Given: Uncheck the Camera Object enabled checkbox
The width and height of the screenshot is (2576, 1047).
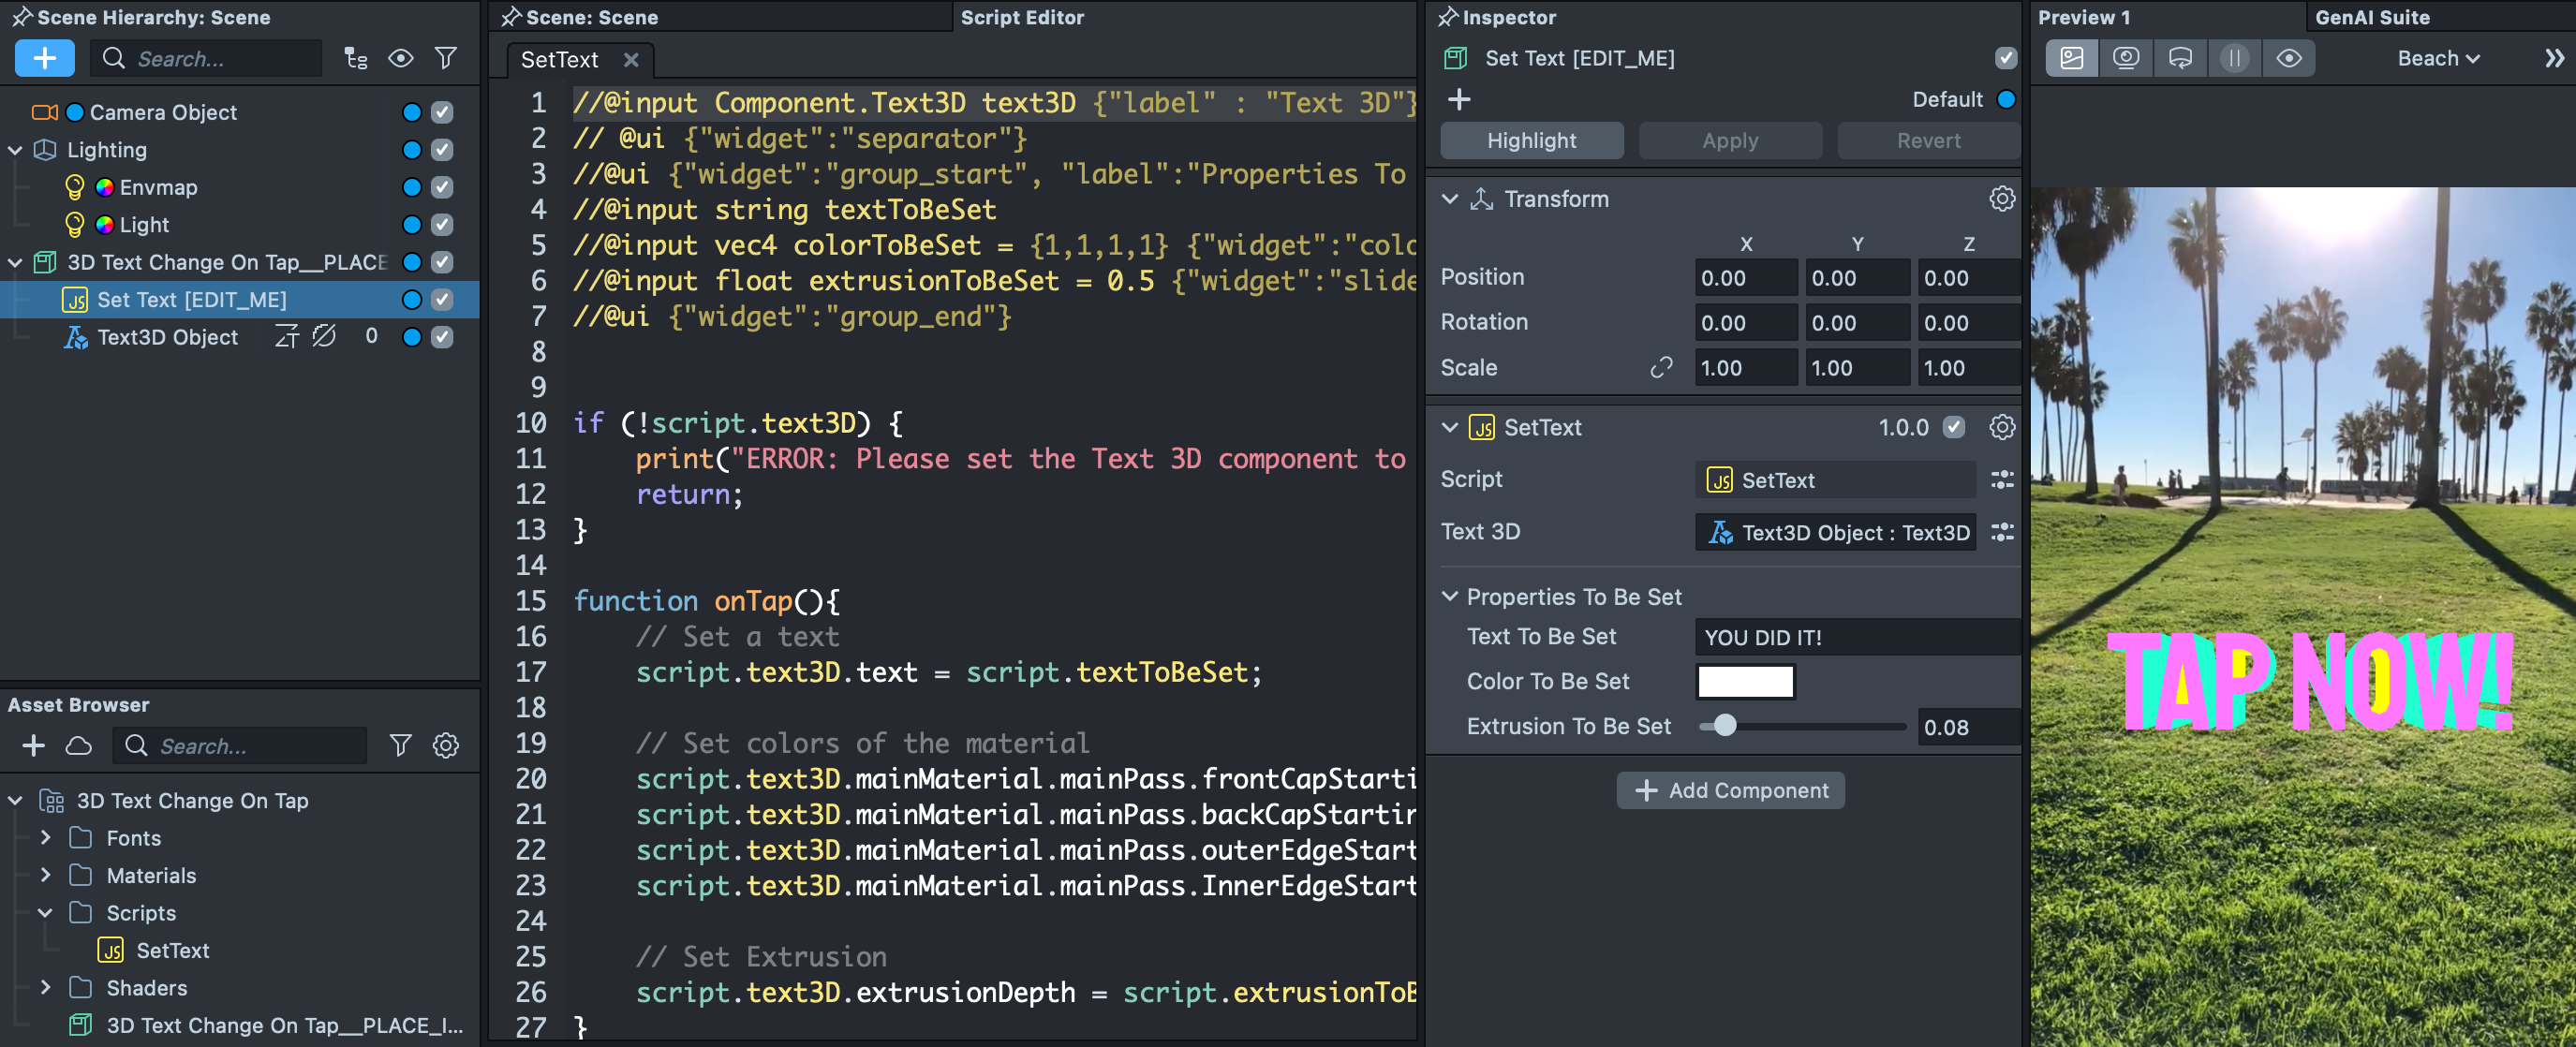Looking at the screenshot, I should pyautogui.click(x=442, y=112).
